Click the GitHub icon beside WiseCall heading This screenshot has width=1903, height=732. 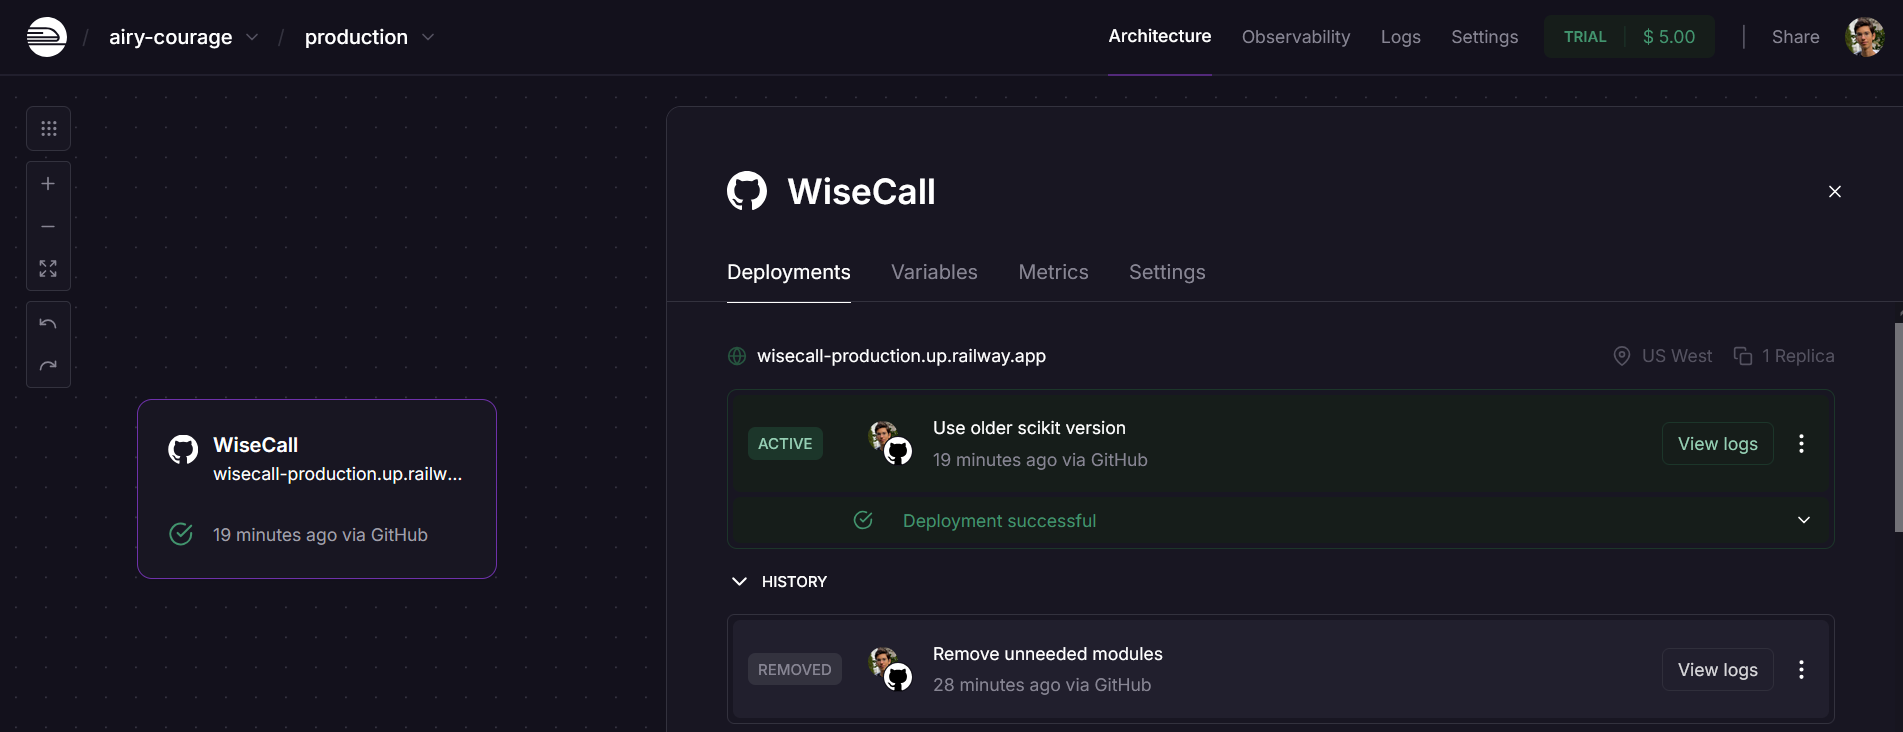[747, 191]
